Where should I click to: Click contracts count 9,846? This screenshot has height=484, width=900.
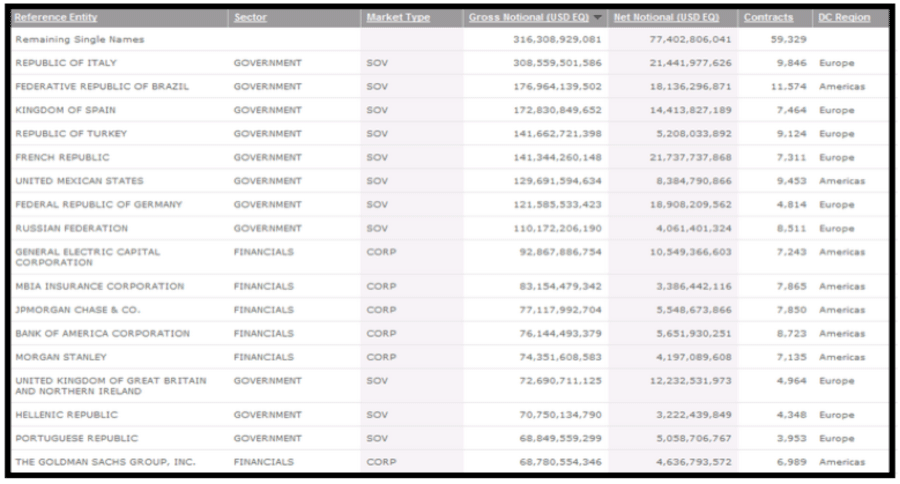792,63
